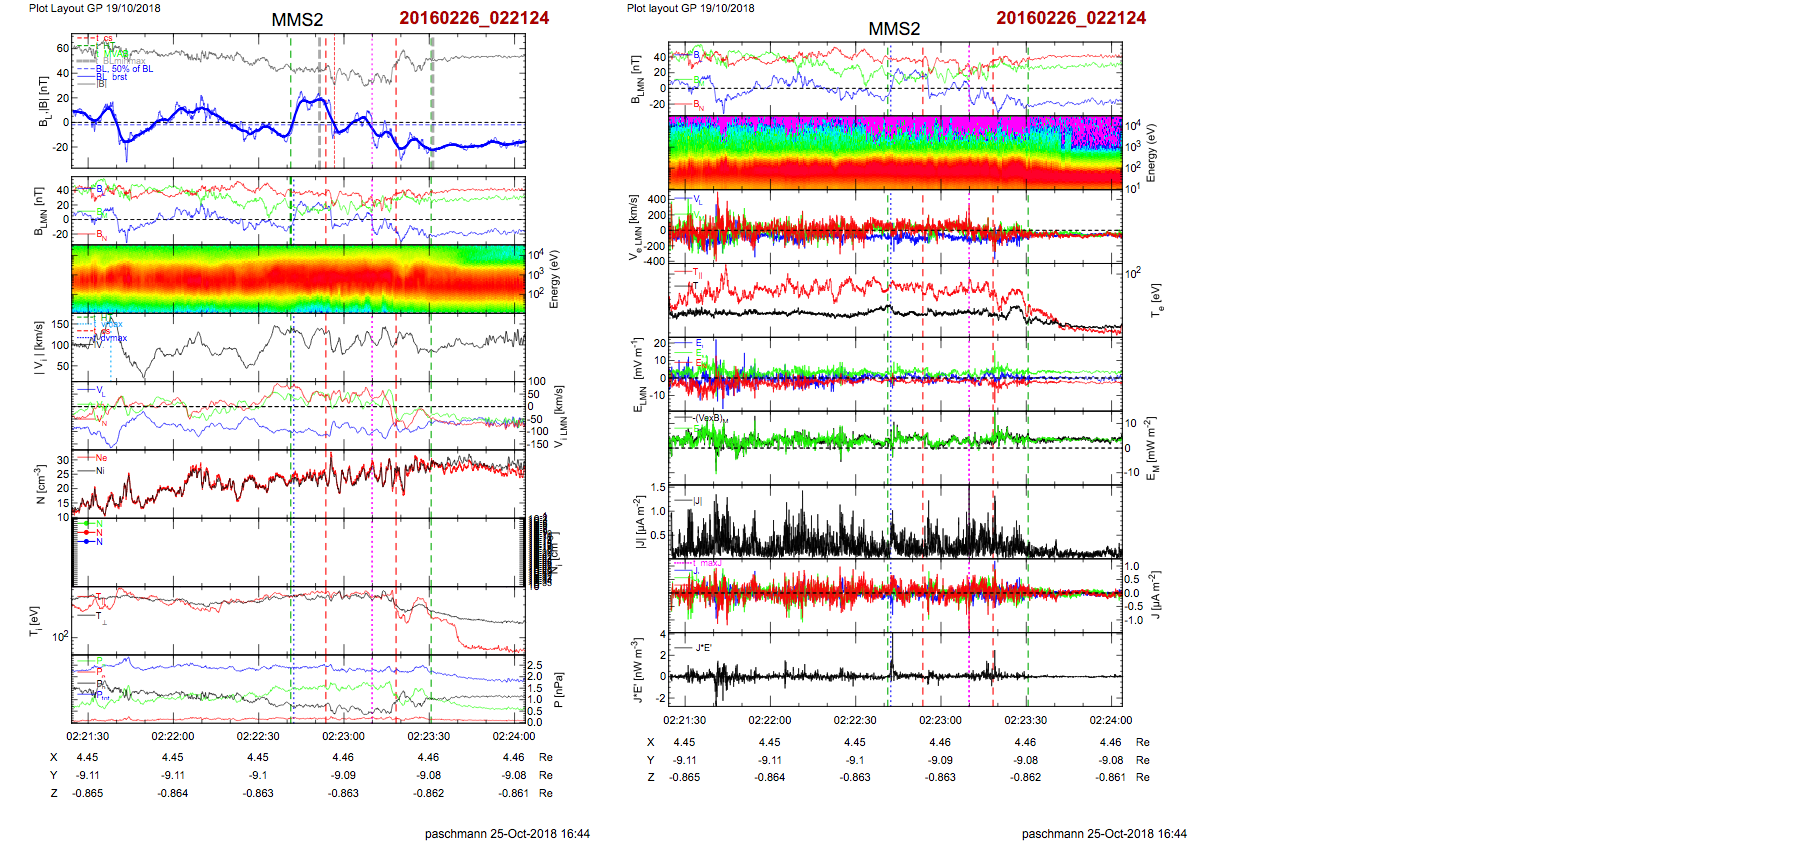Click the Te [eV] axis label
The width and height of the screenshot is (1804, 841).
click(x=1156, y=300)
